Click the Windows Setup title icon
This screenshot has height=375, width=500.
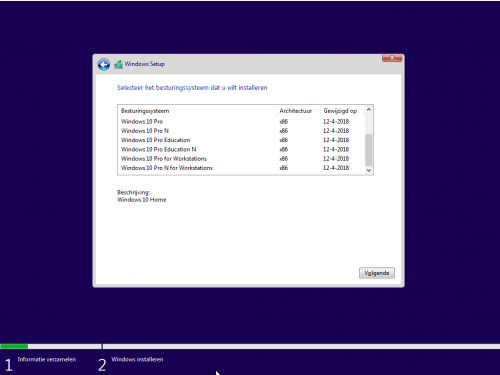coord(118,64)
